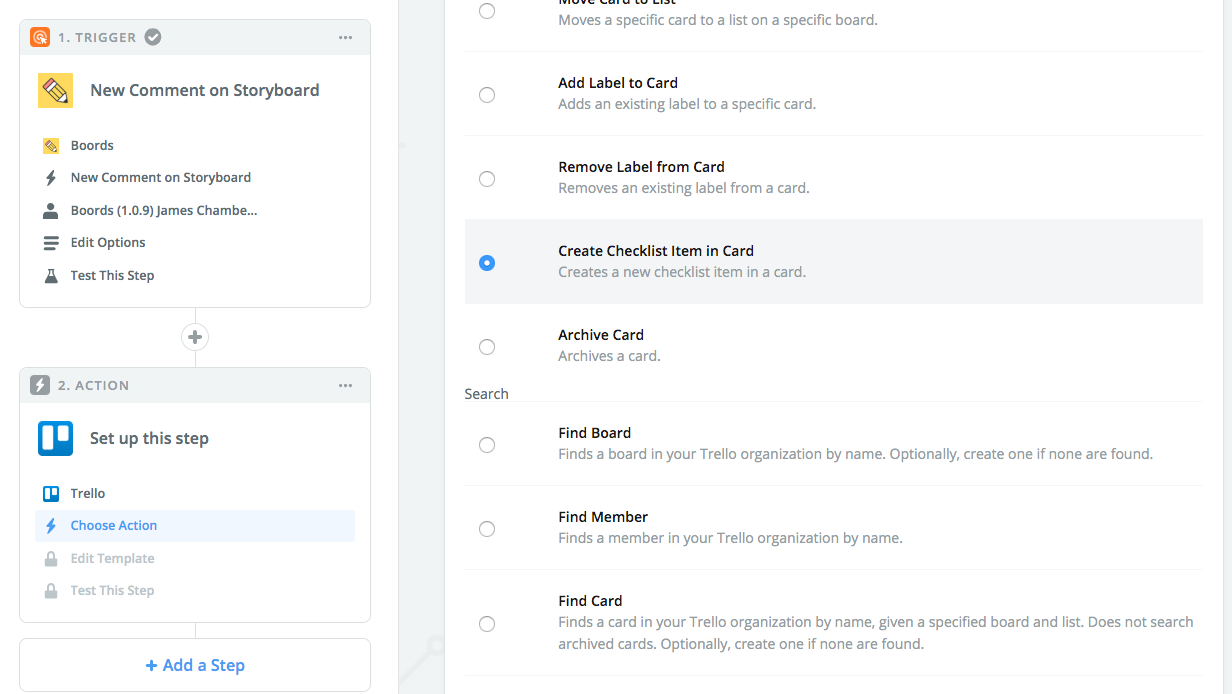Click the Add a Step button
Screen dimensions: 1232x694
[x=195, y=665]
